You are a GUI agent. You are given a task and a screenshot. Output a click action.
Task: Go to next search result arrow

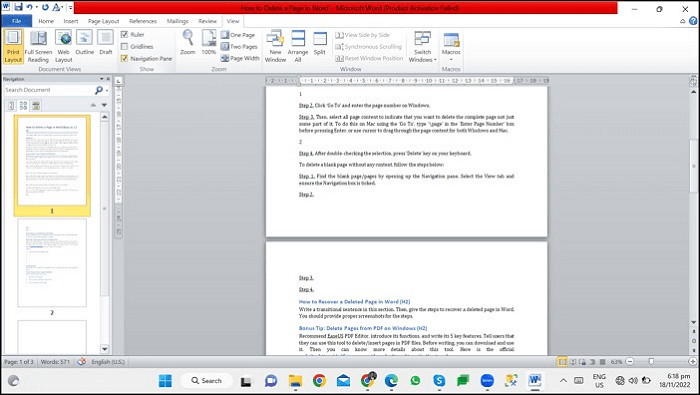104,105
